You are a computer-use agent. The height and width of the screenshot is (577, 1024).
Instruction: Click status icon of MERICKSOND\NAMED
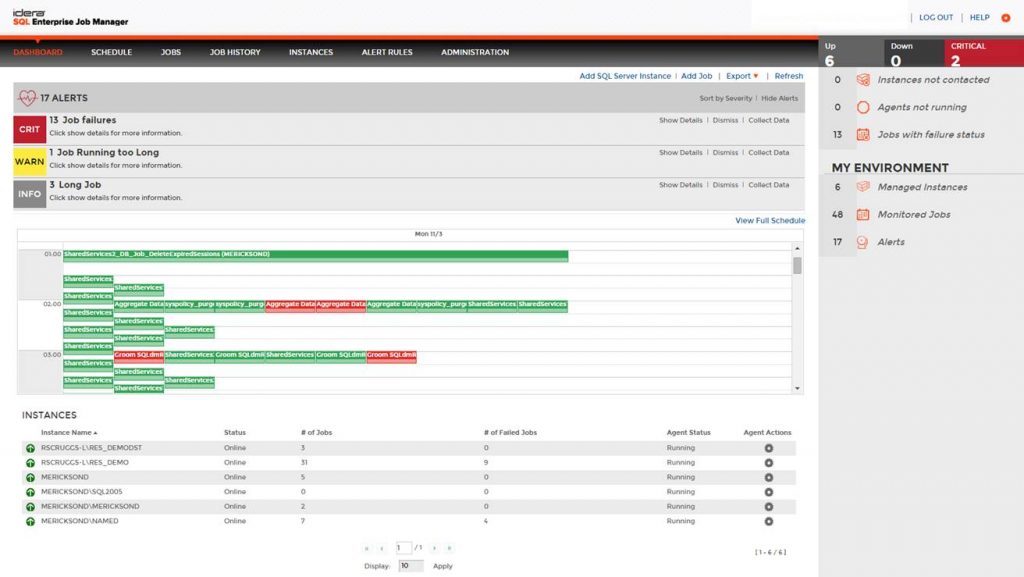(x=30, y=522)
